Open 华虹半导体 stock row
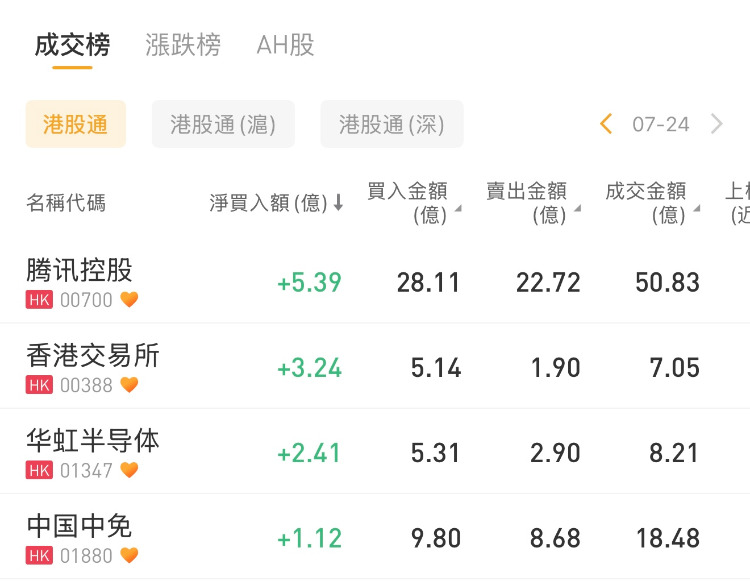The width and height of the screenshot is (750, 585). (375, 452)
